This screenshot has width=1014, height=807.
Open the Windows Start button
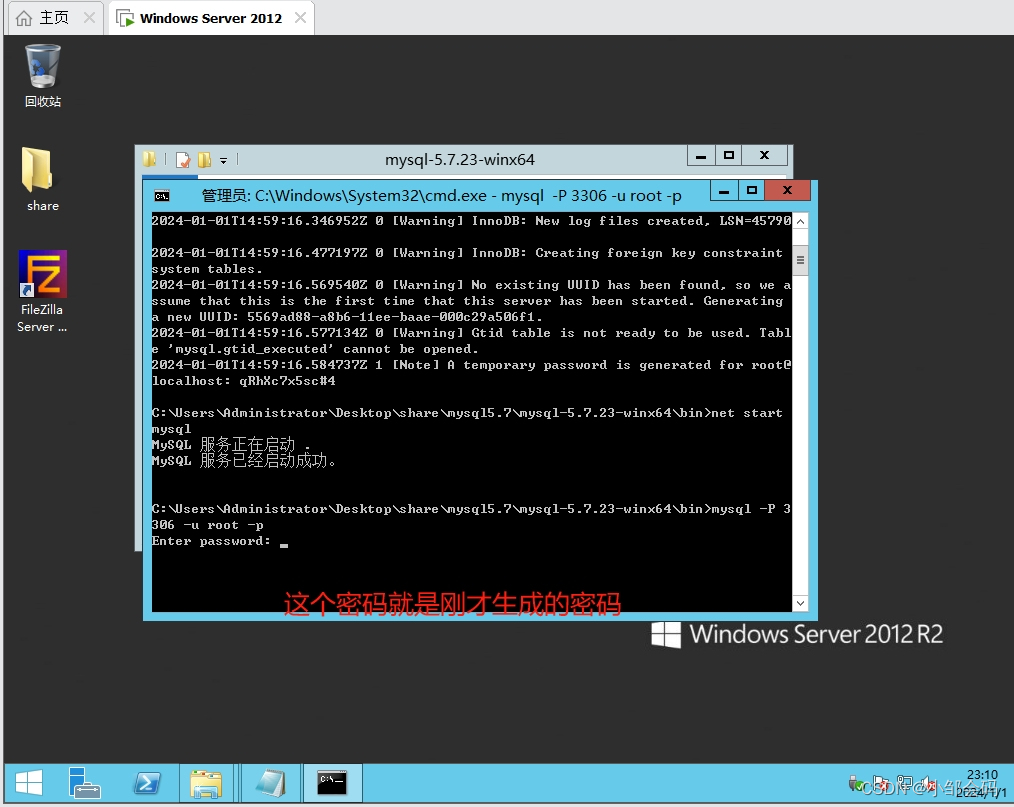point(28,783)
